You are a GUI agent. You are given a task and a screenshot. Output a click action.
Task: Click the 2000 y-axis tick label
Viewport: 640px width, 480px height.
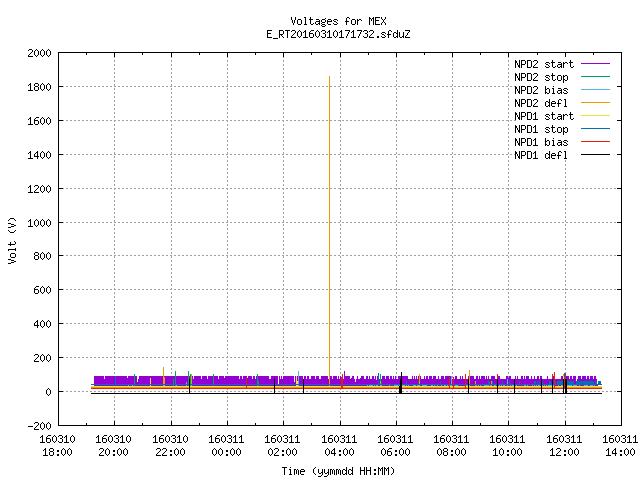[39, 53]
